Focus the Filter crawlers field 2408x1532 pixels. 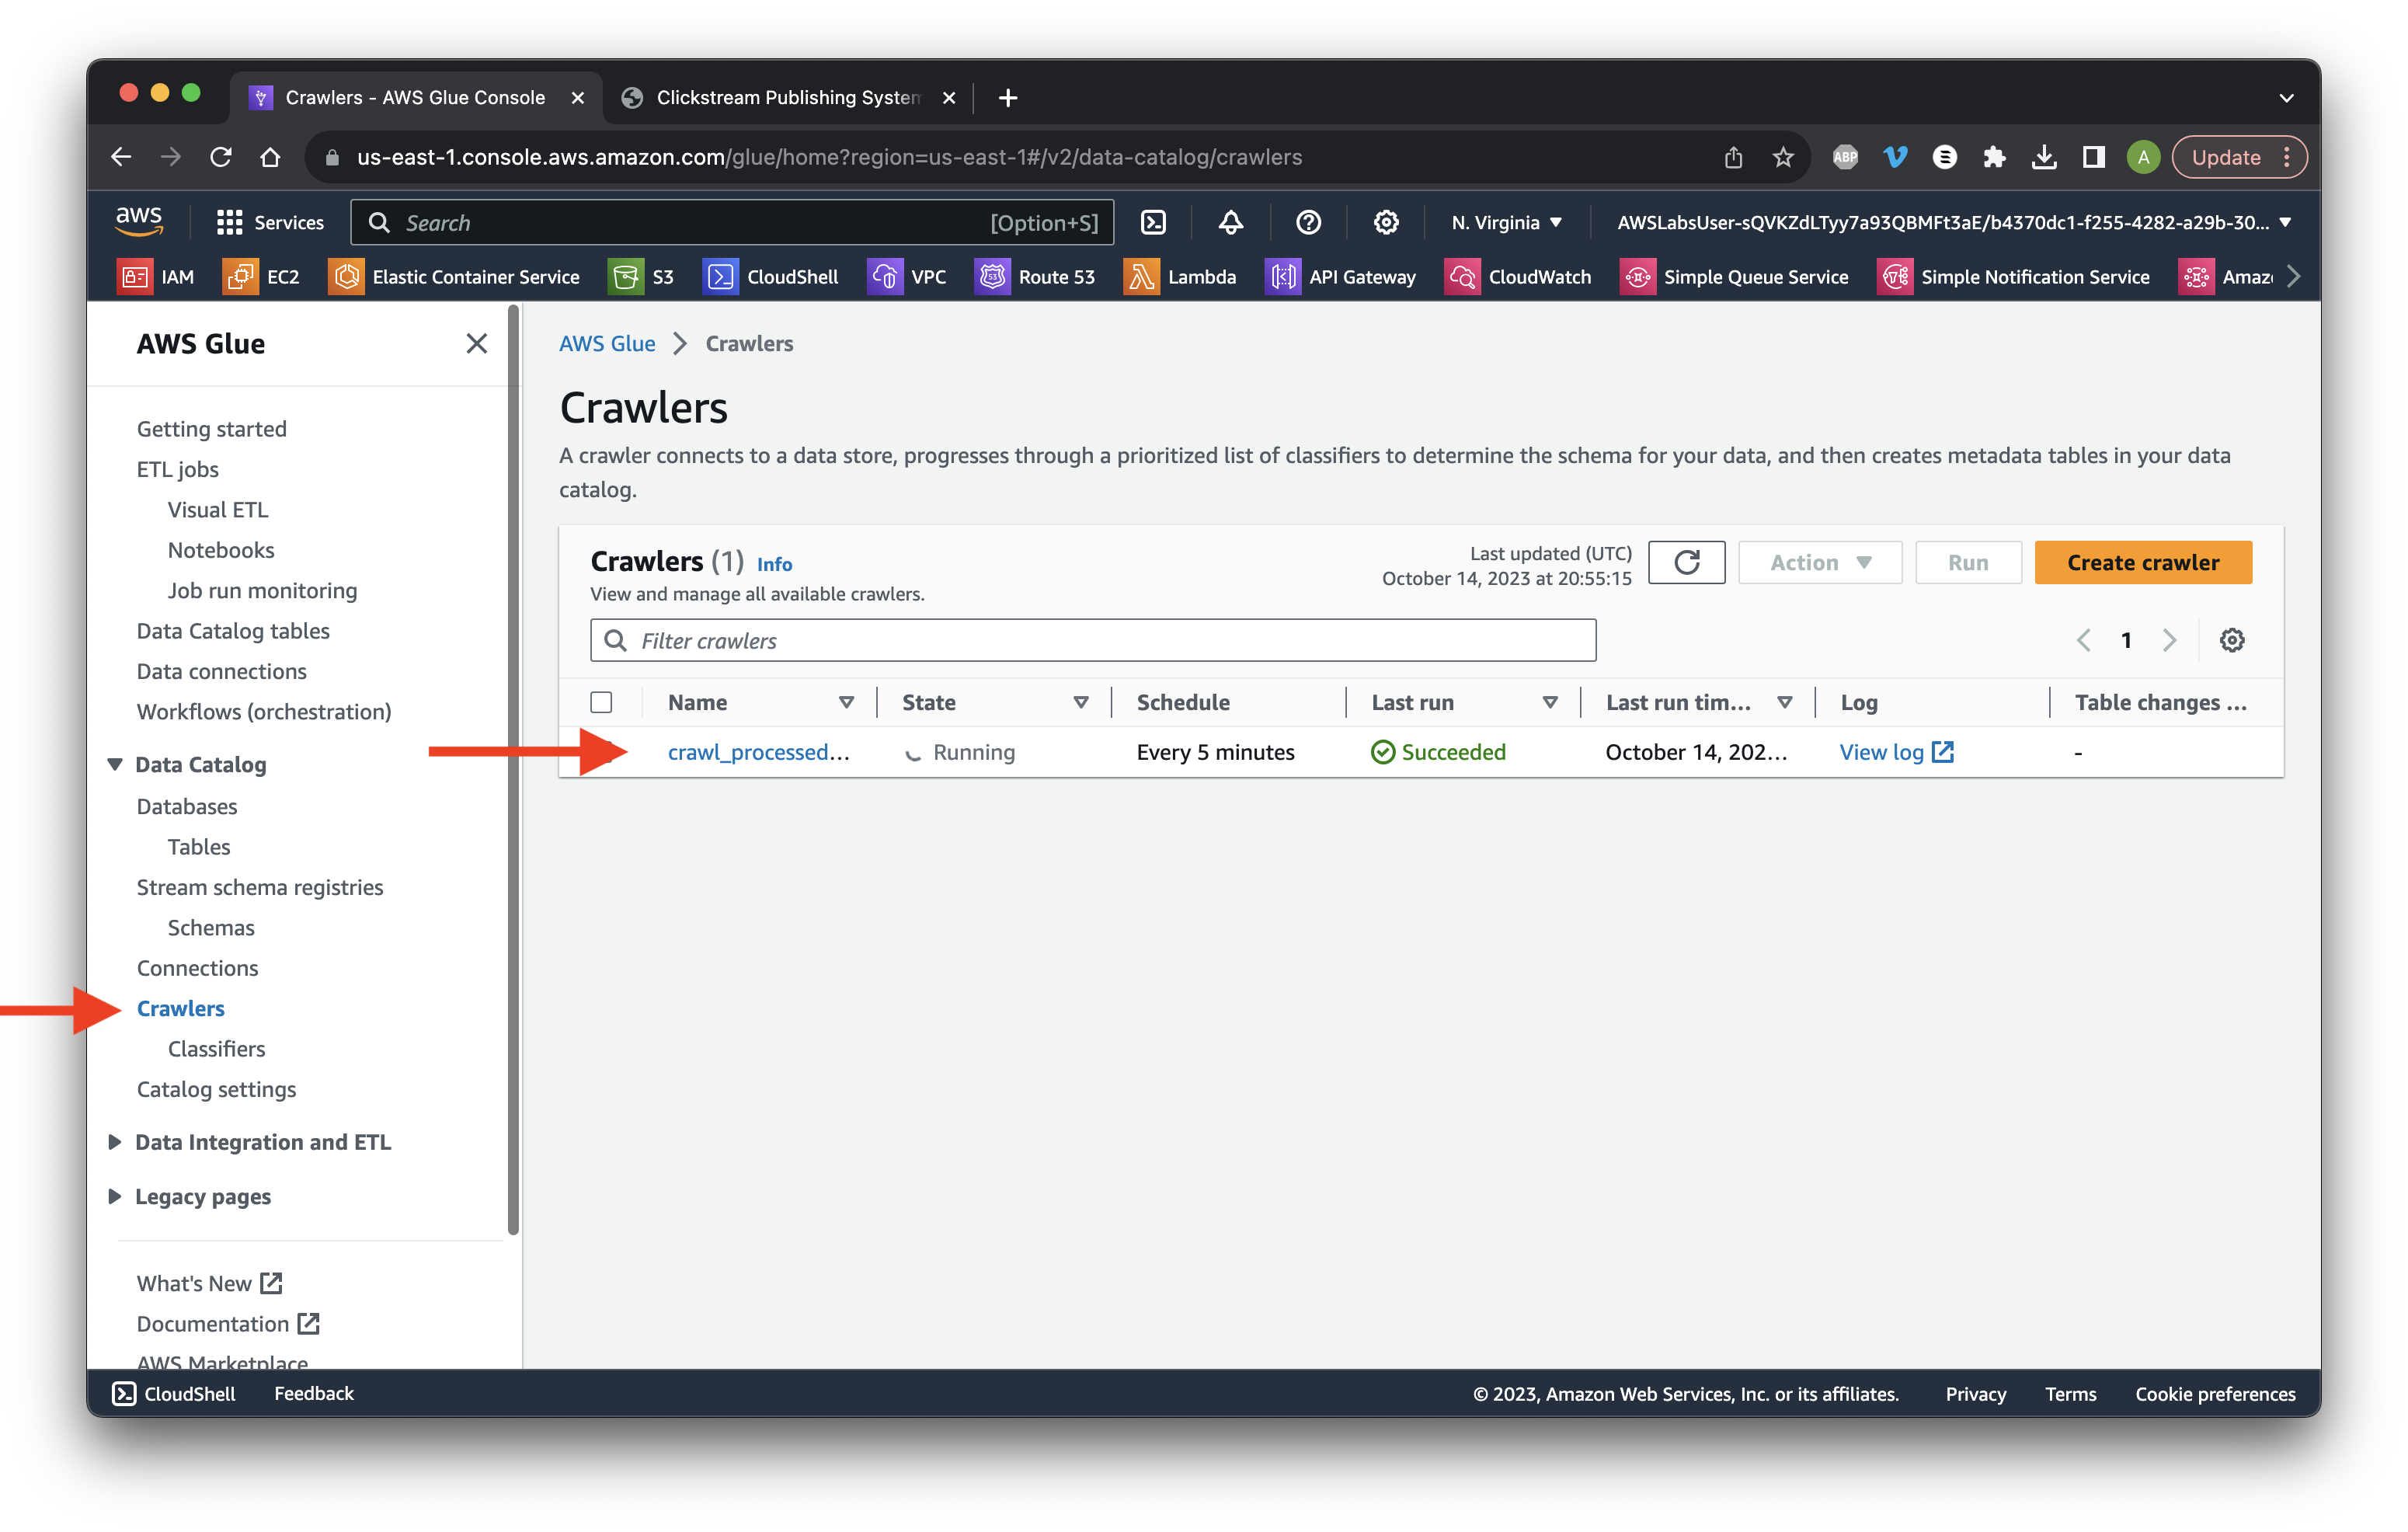point(1093,640)
